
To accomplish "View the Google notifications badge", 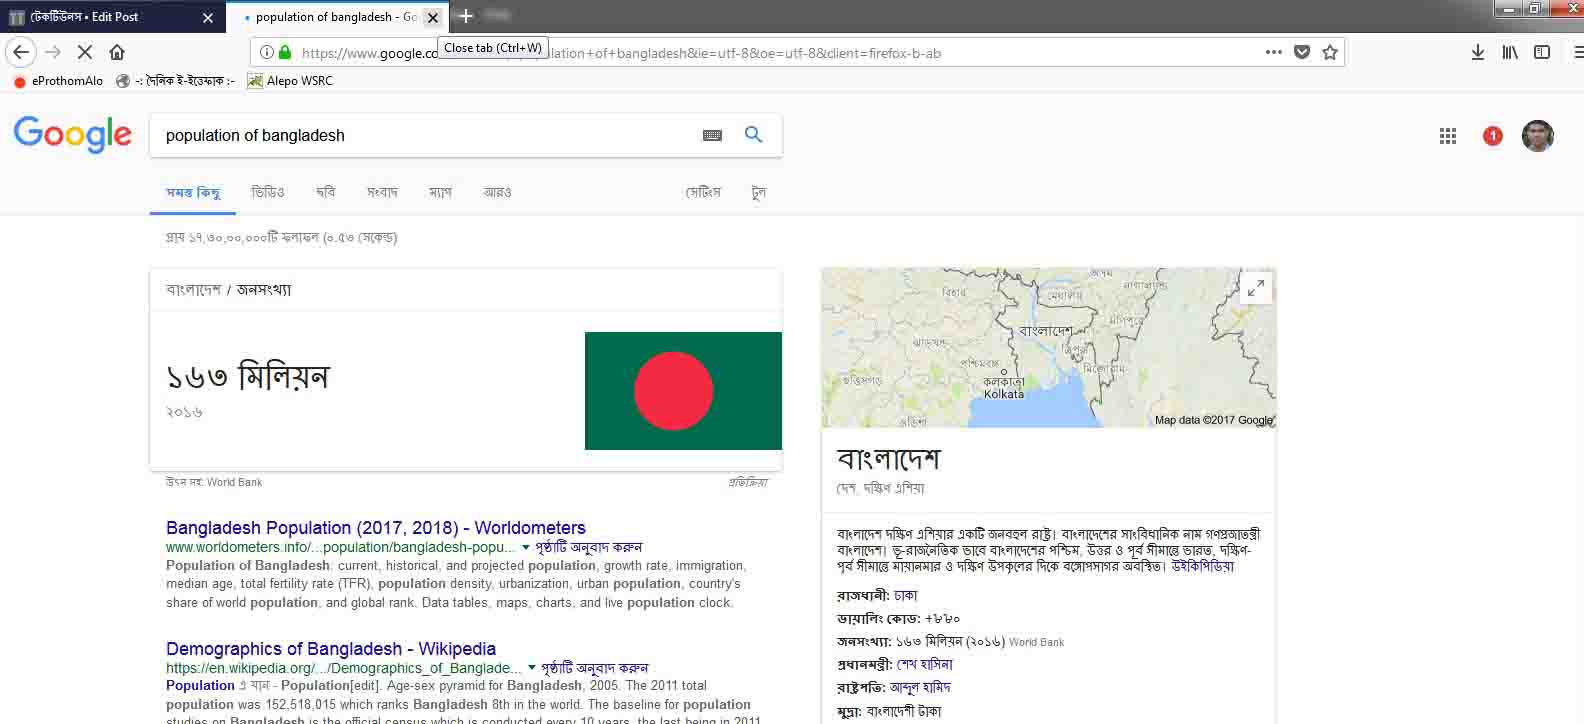I will click(x=1493, y=136).
